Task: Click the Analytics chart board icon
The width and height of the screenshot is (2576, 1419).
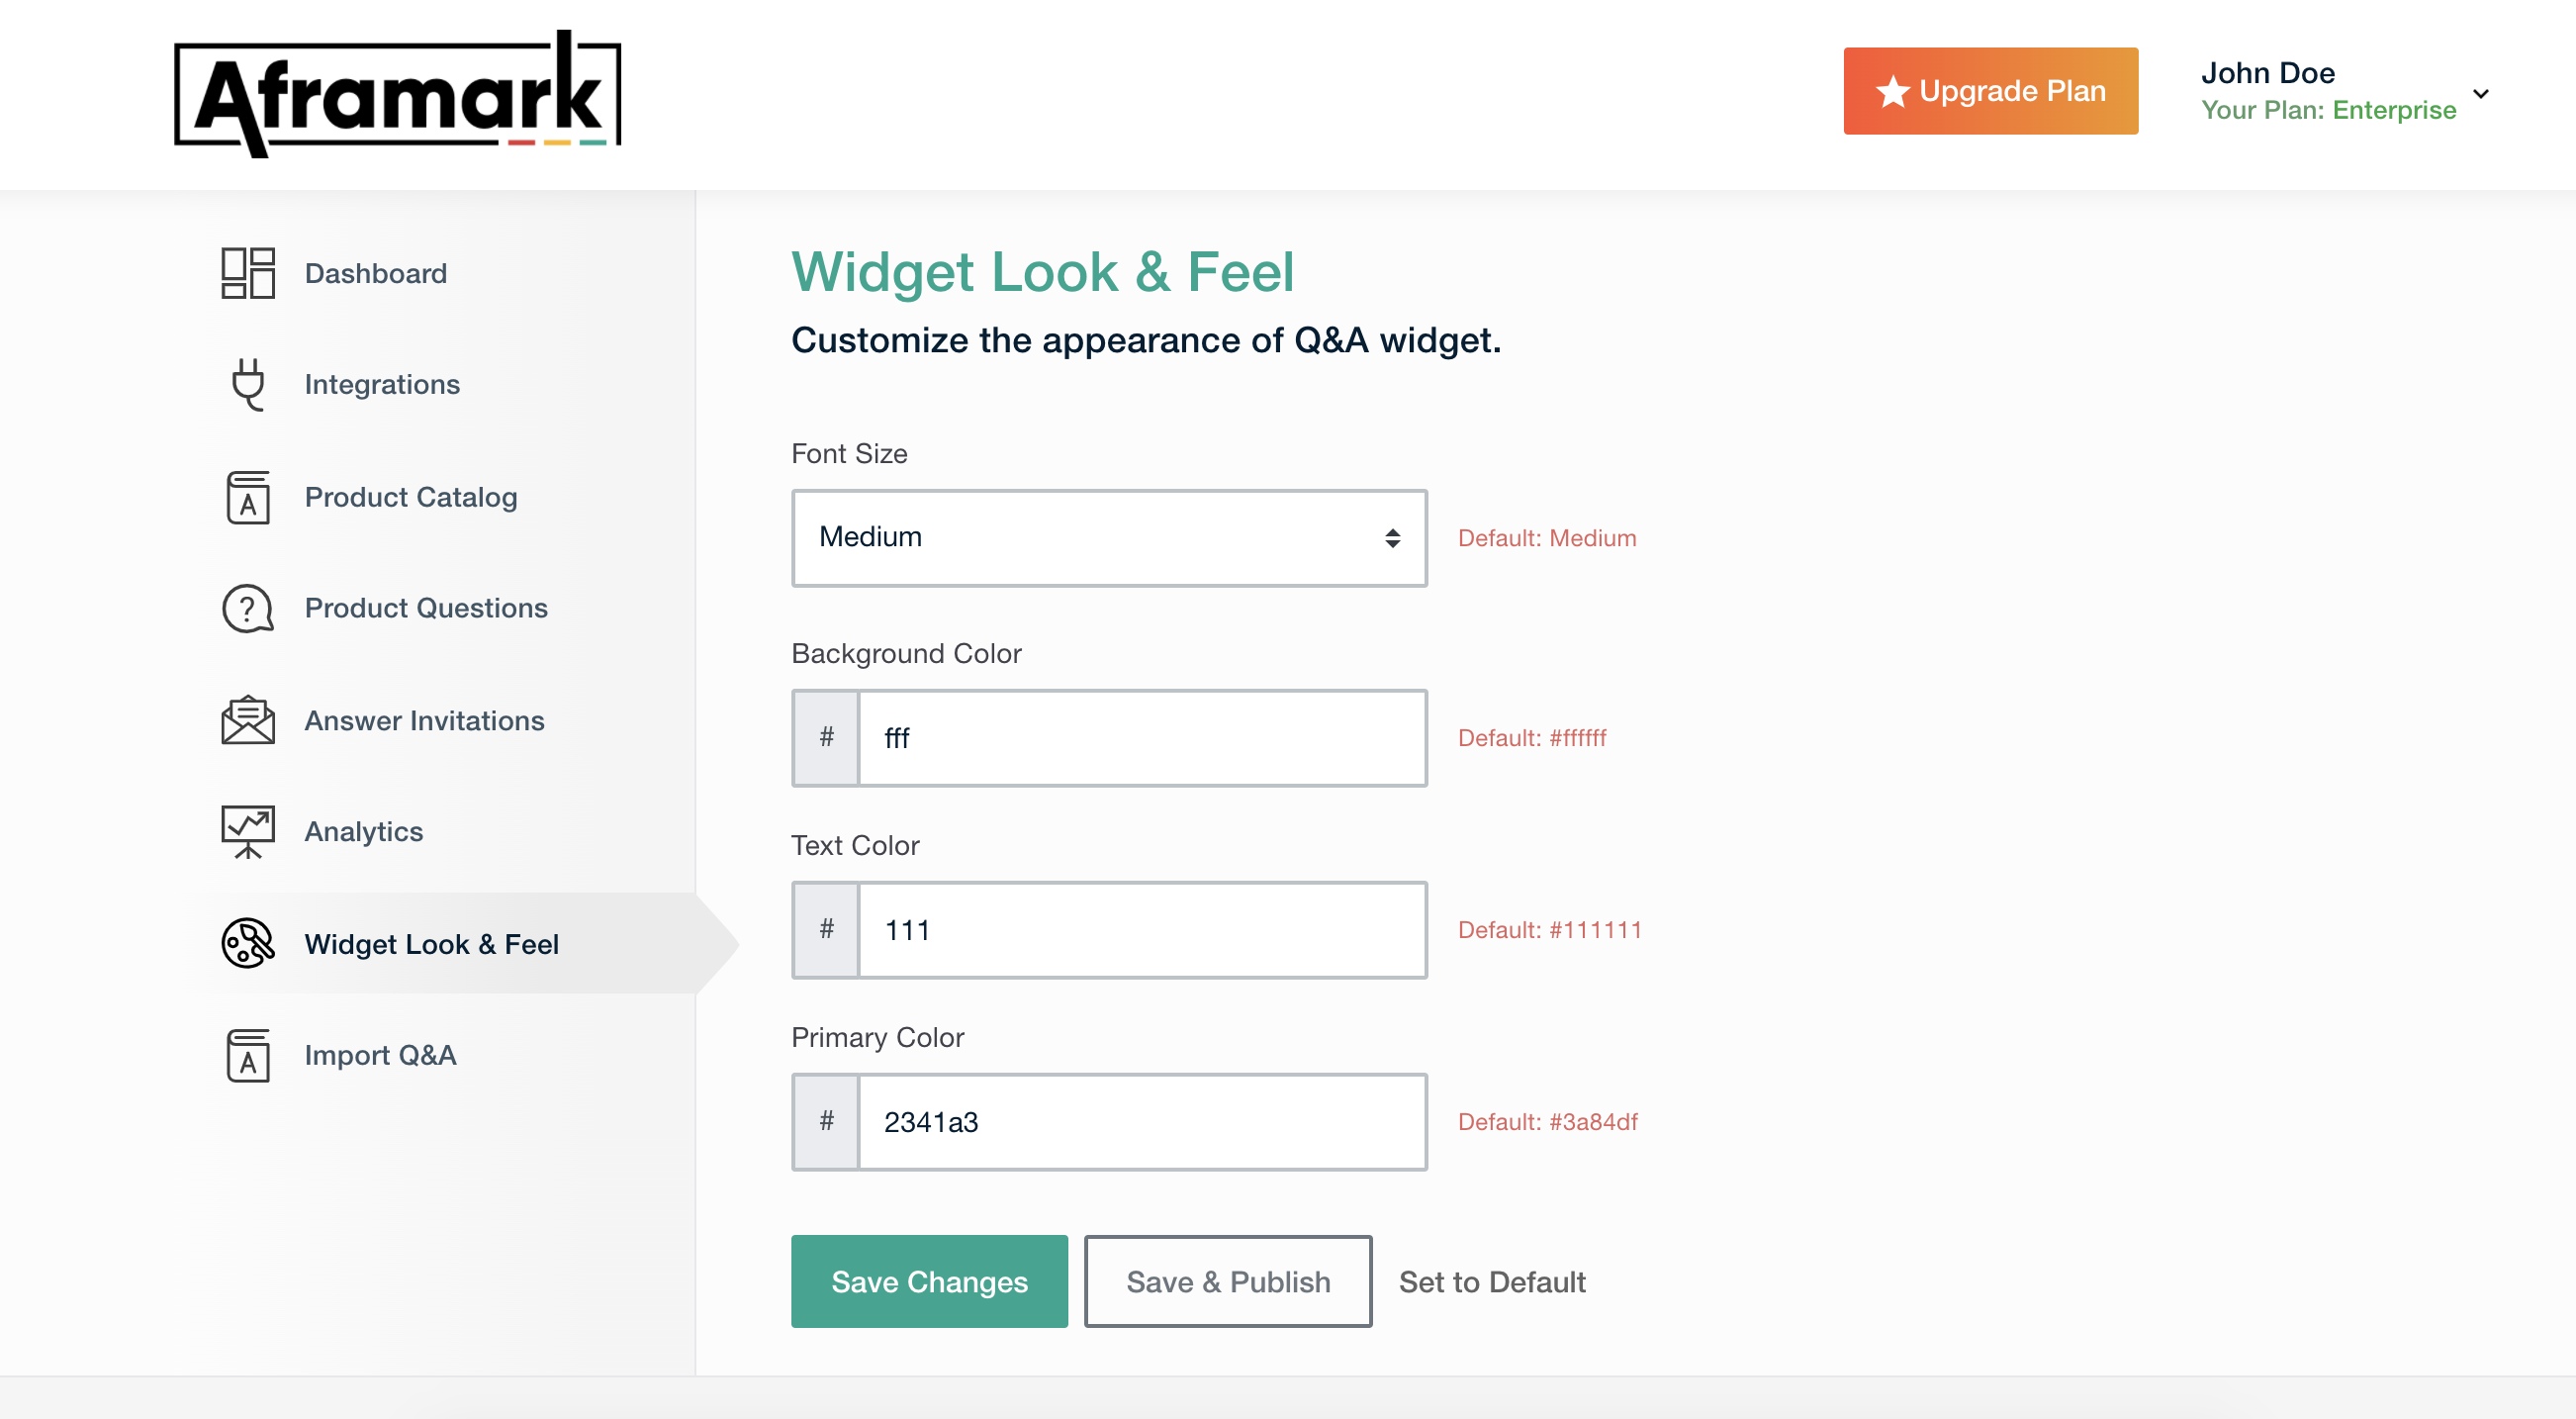Action: tap(247, 831)
